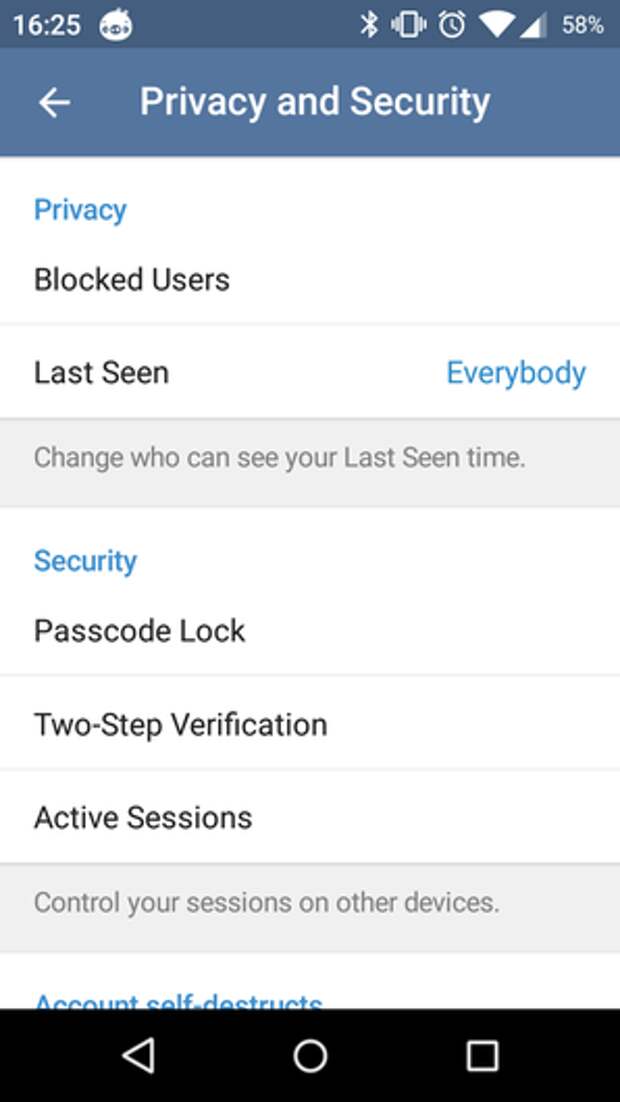Open Last Seen privacy setting
This screenshot has width=620, height=1102.
(310, 372)
